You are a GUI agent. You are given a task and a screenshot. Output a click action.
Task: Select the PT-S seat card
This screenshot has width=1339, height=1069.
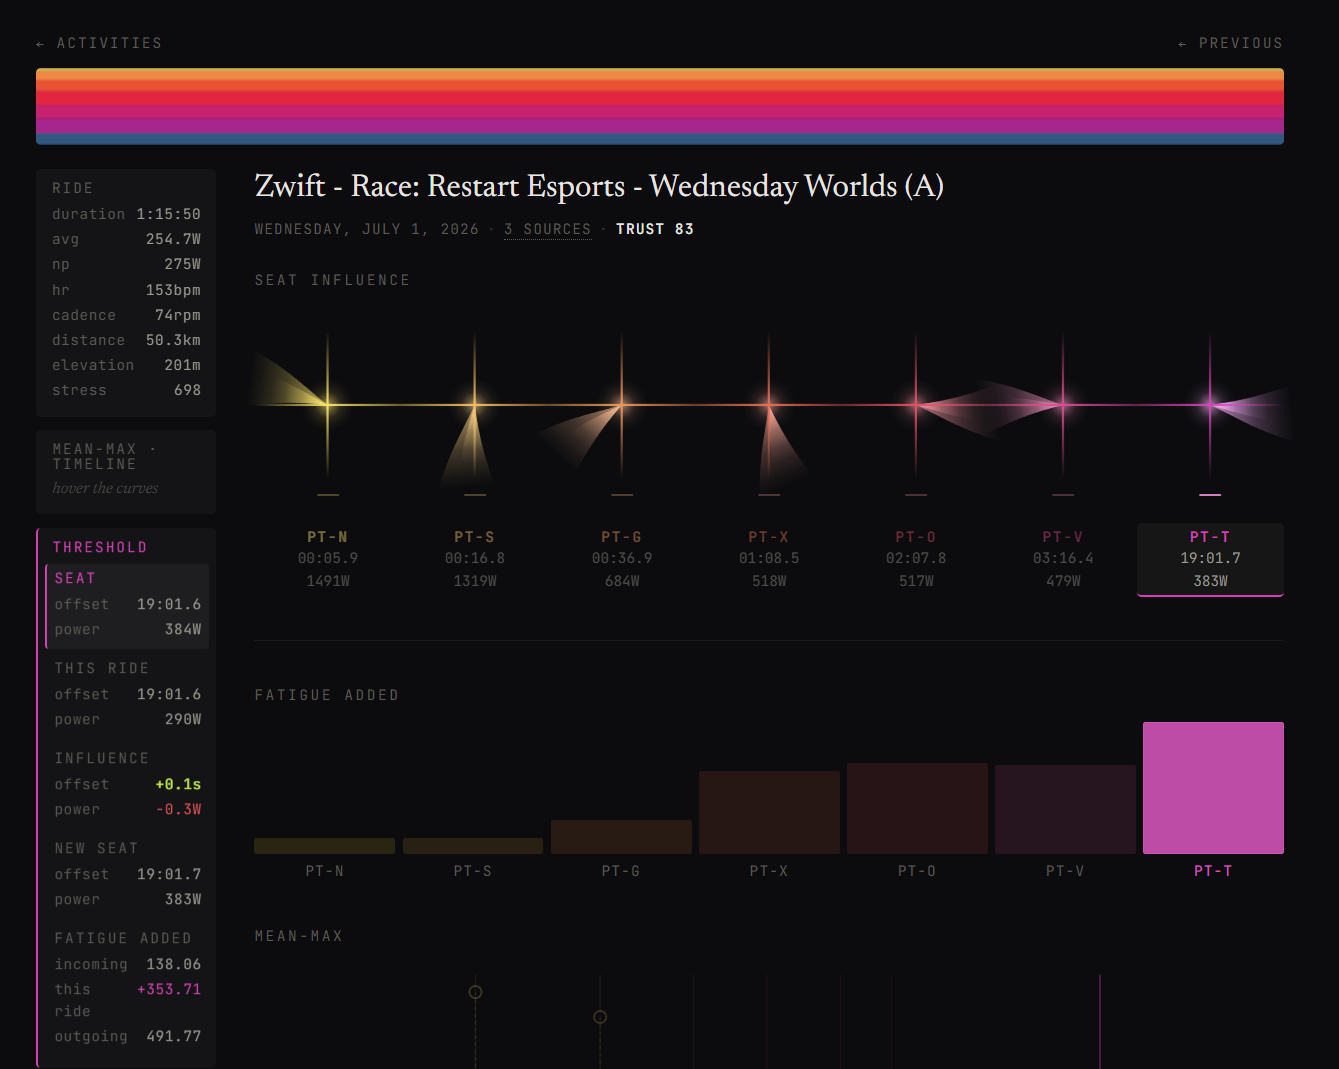click(475, 559)
